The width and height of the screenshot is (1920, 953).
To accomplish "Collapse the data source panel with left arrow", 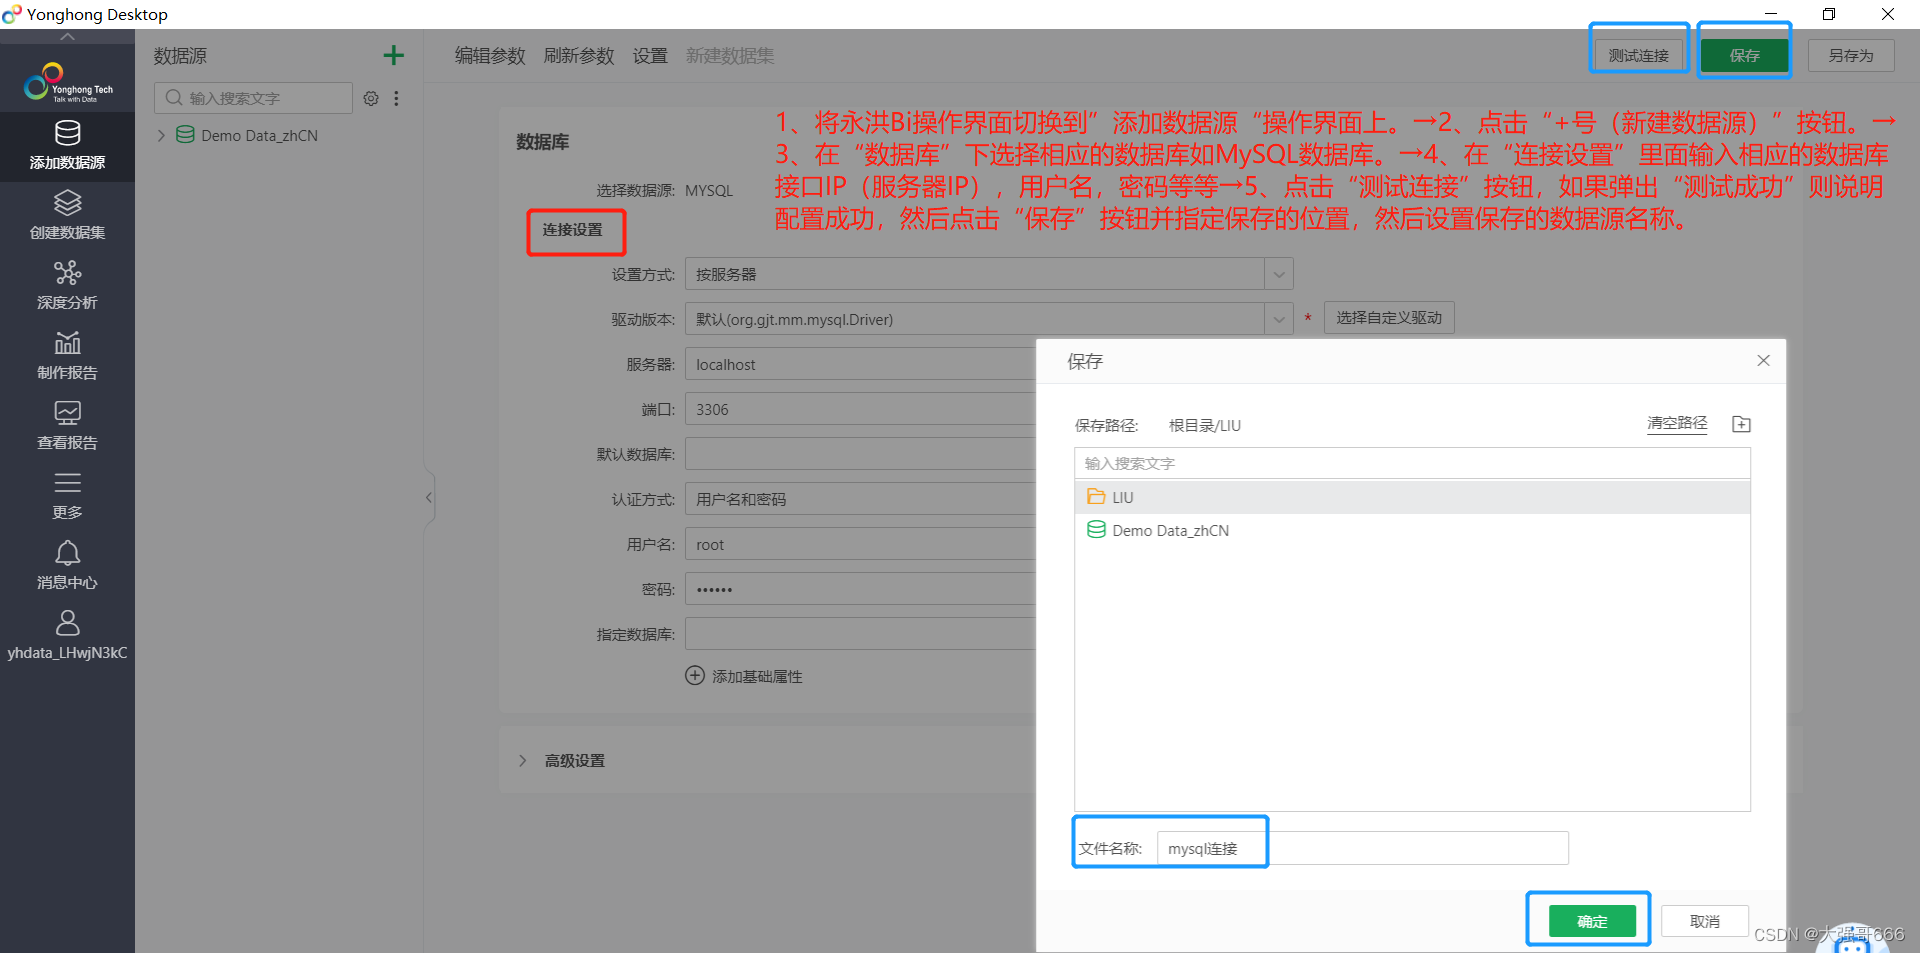I will [429, 497].
